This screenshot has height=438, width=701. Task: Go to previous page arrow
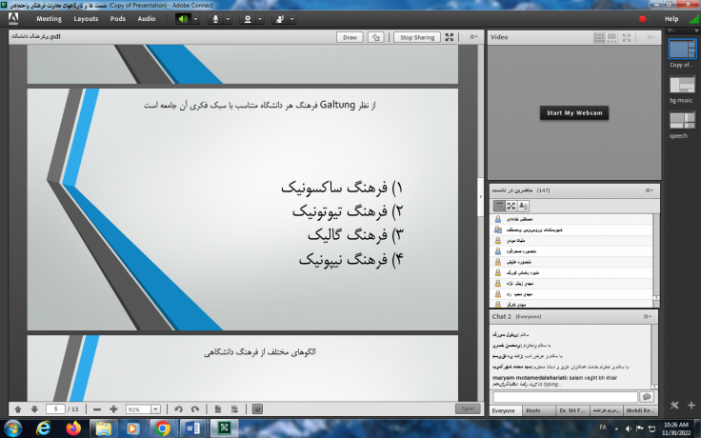point(18,409)
